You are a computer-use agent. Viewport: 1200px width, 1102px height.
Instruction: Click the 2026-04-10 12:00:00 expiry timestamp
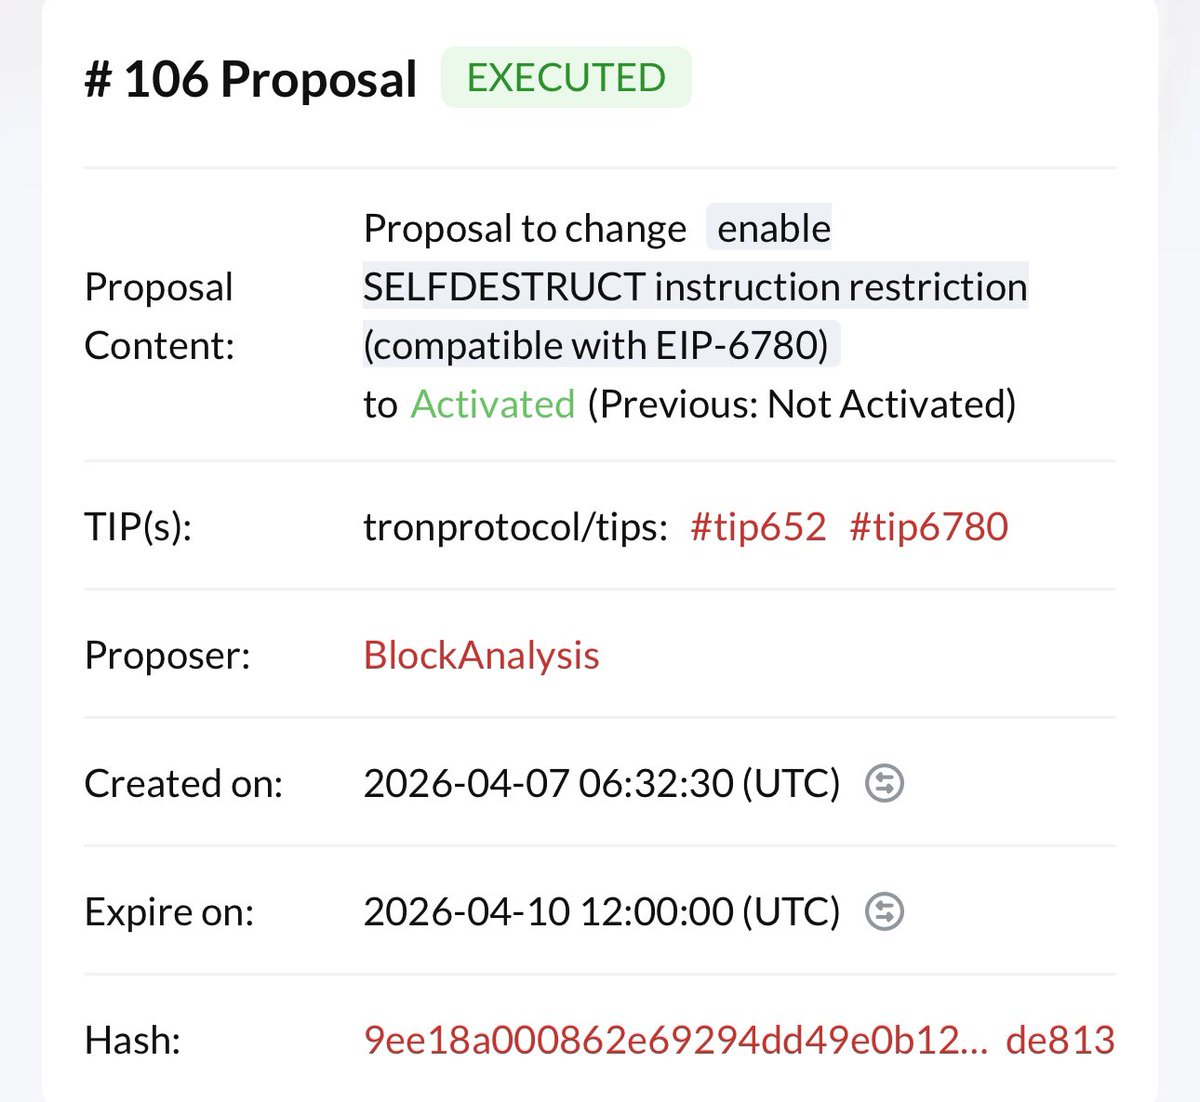(601, 911)
